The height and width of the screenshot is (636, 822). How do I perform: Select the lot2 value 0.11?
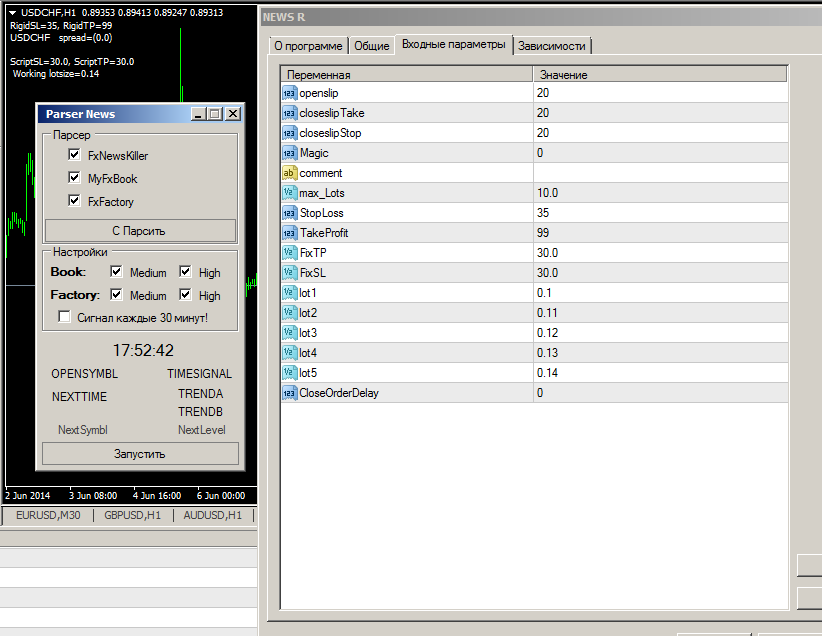(661, 313)
